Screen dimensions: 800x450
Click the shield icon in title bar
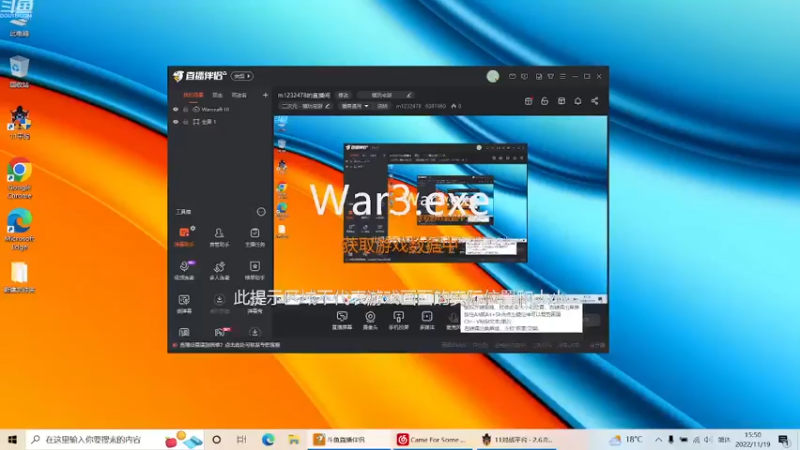(x=524, y=77)
